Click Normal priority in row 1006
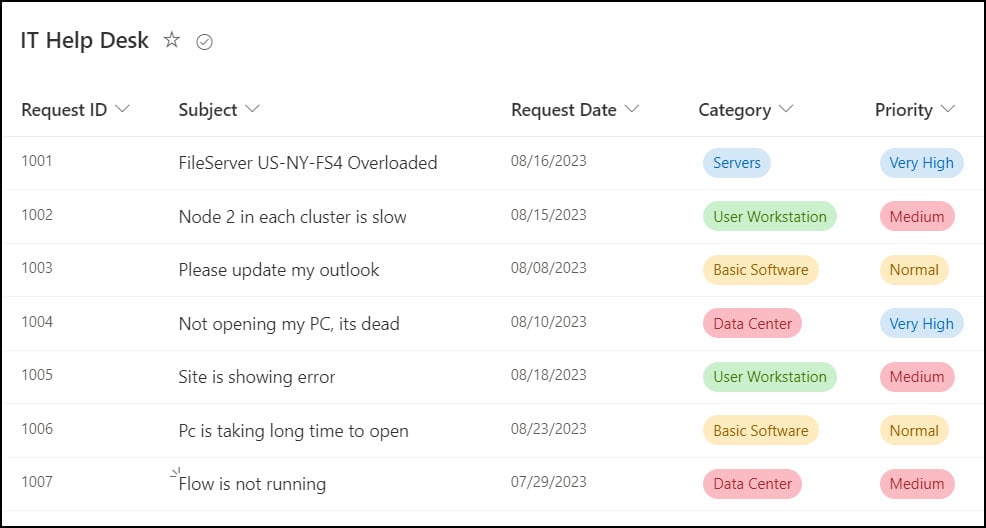986x528 pixels. coord(914,431)
